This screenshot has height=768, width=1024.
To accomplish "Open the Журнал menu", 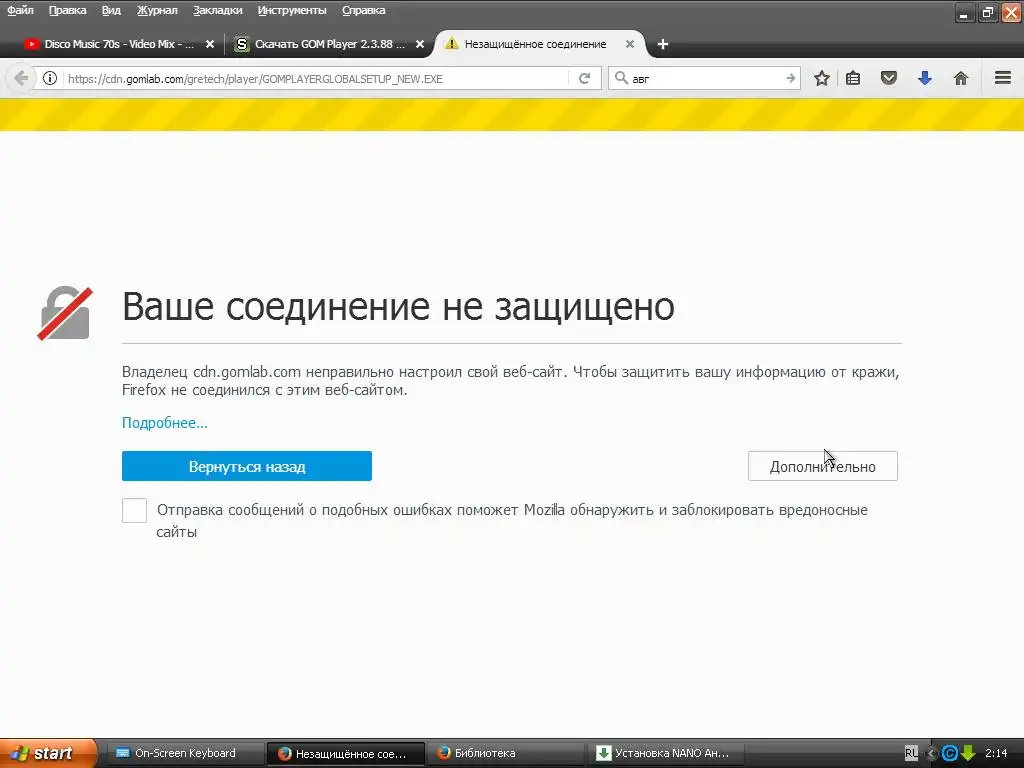I will (157, 10).
